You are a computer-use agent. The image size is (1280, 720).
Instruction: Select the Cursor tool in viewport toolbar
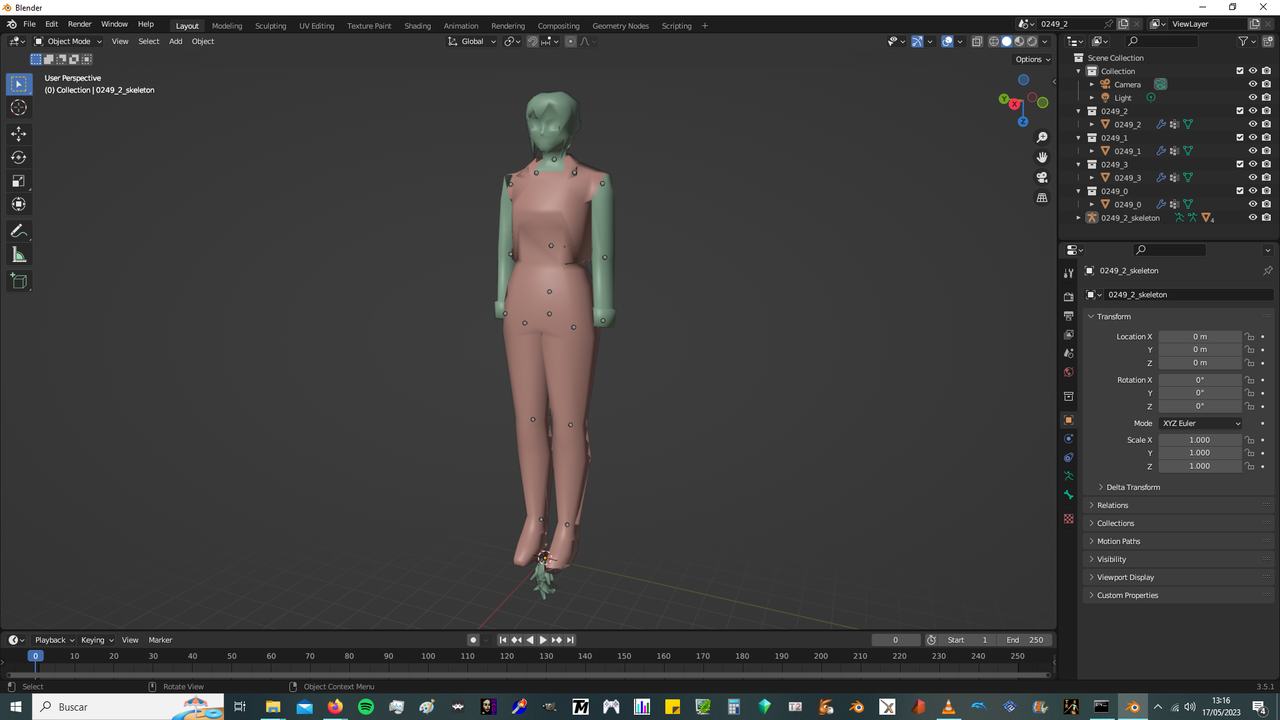(19, 107)
